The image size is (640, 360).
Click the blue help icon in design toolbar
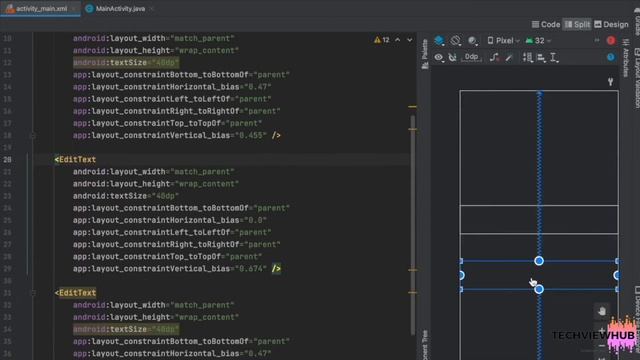611,57
